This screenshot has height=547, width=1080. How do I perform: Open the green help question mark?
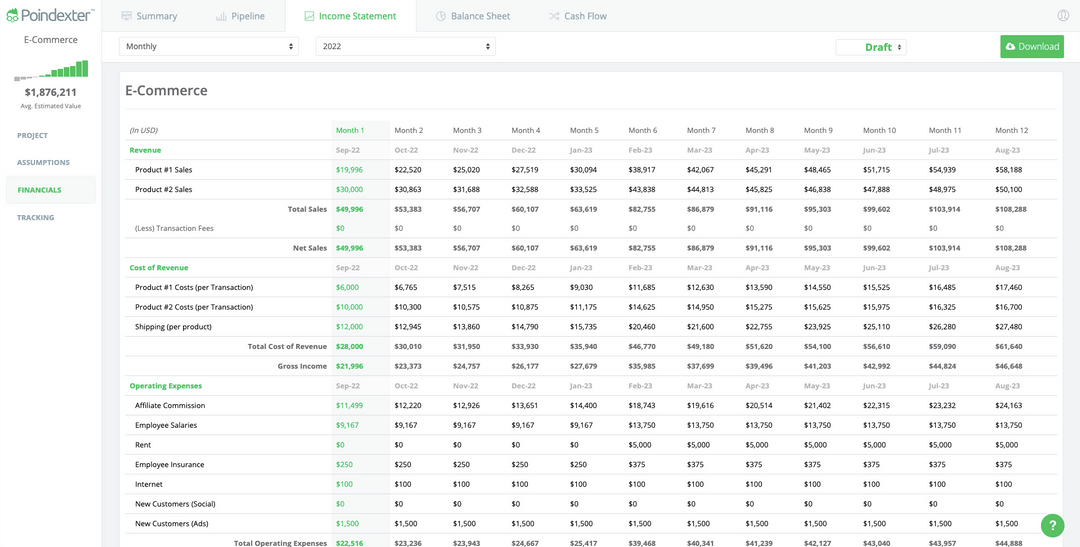click(1052, 525)
